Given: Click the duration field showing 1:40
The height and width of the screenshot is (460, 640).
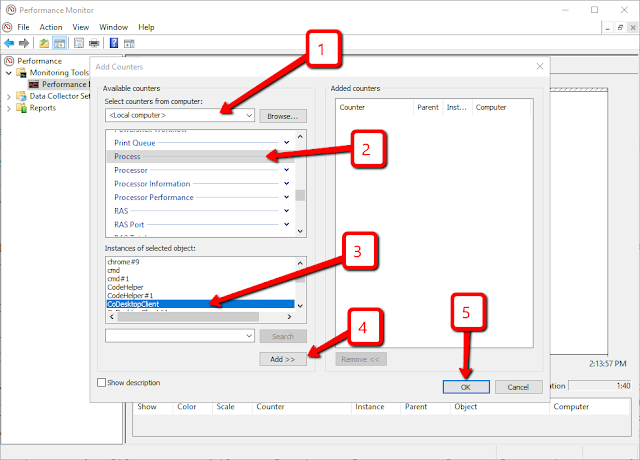Looking at the screenshot, I should tap(600, 386).
